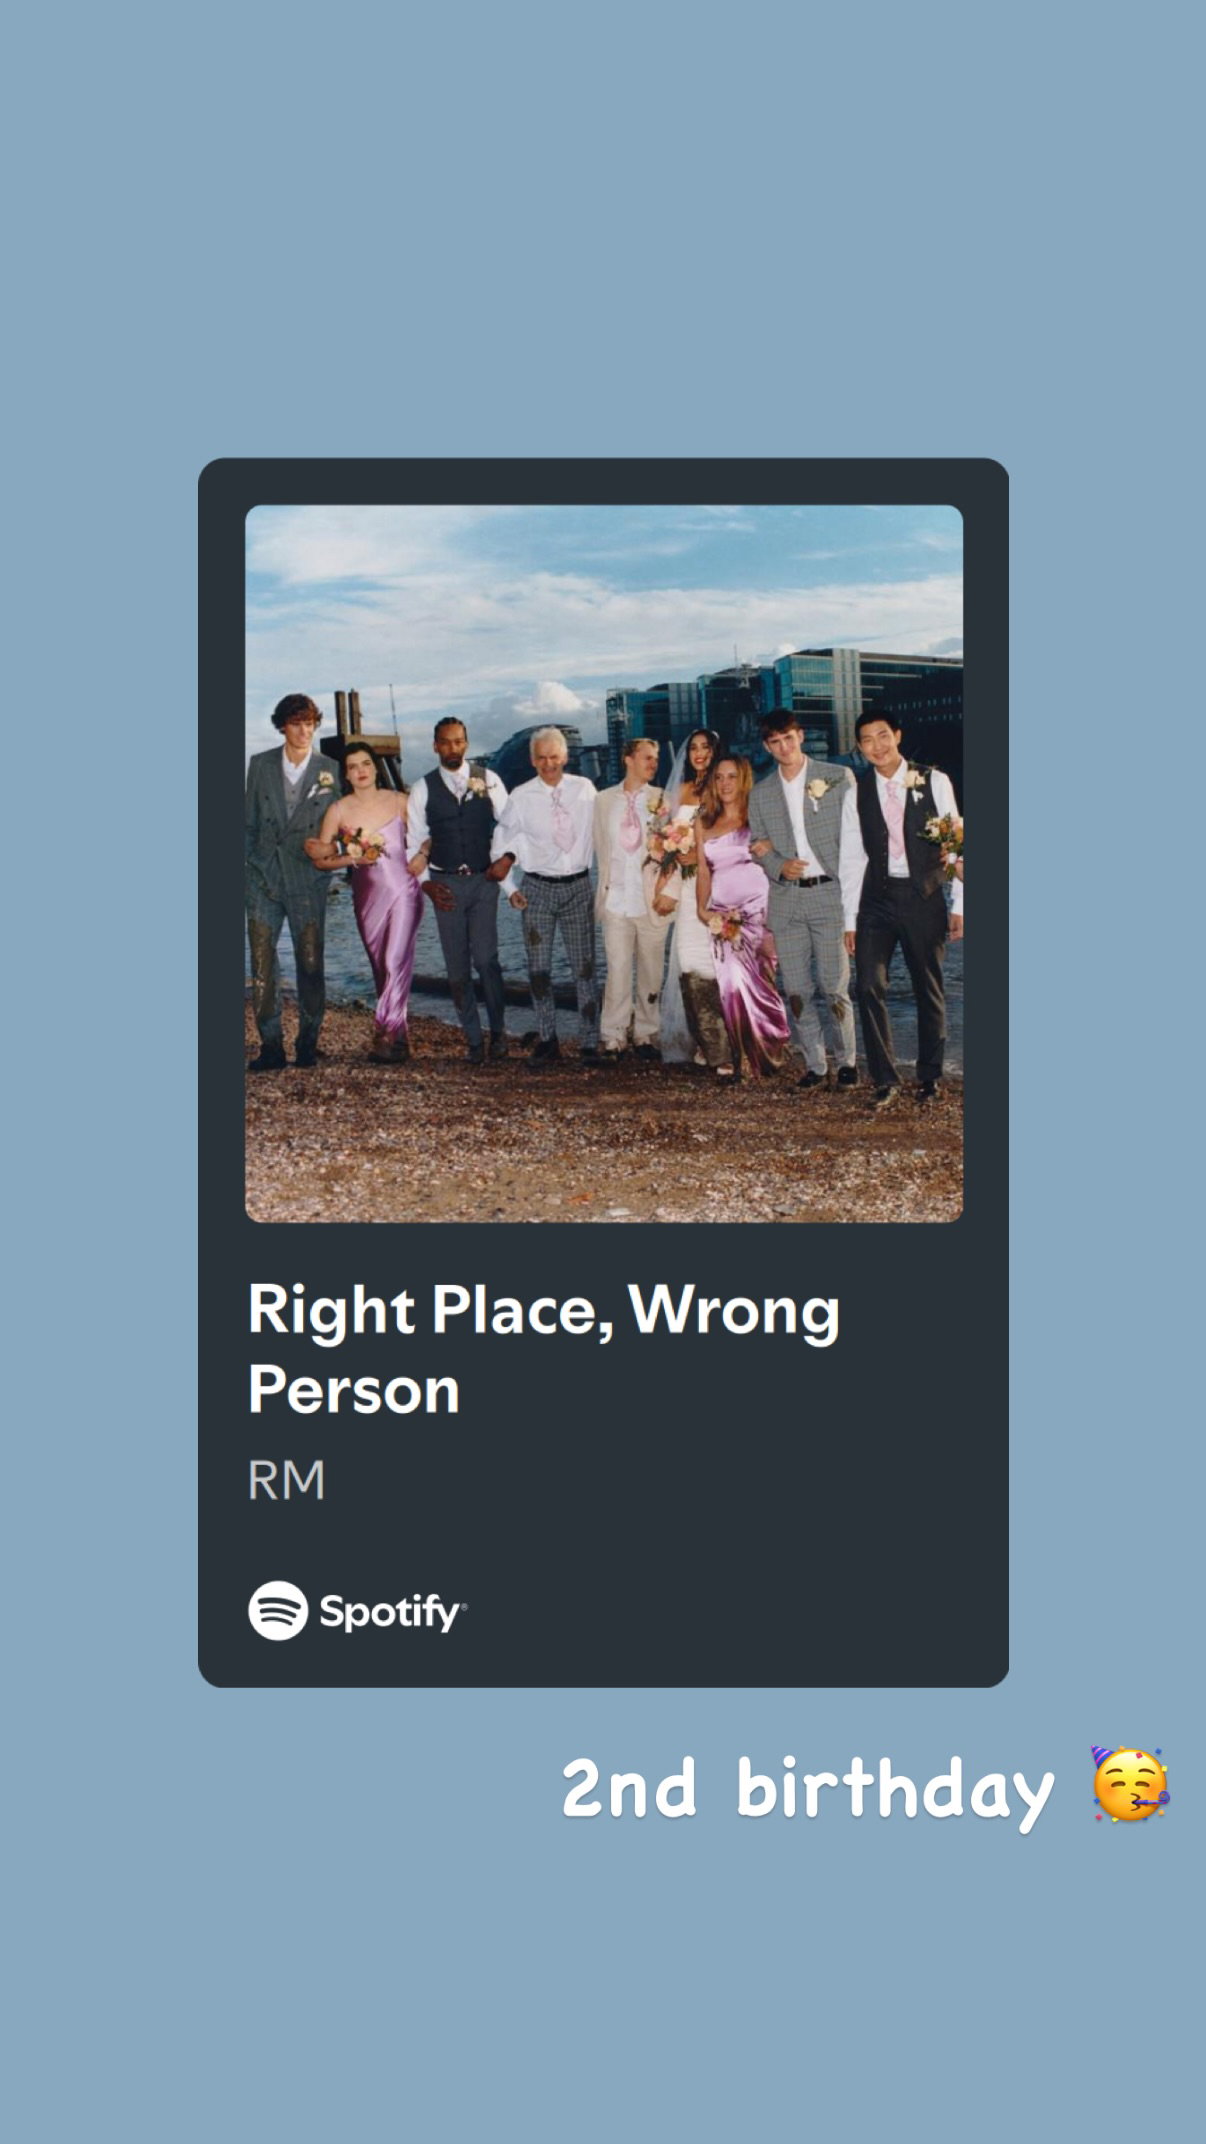Open the Right Place, Wrong Person title

point(543,1349)
